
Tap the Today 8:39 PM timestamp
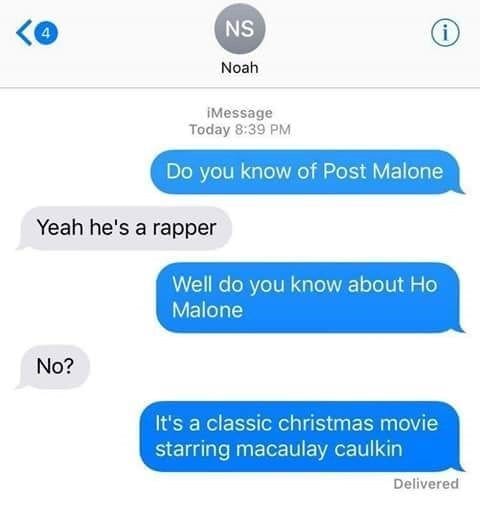pyautogui.click(x=240, y=129)
